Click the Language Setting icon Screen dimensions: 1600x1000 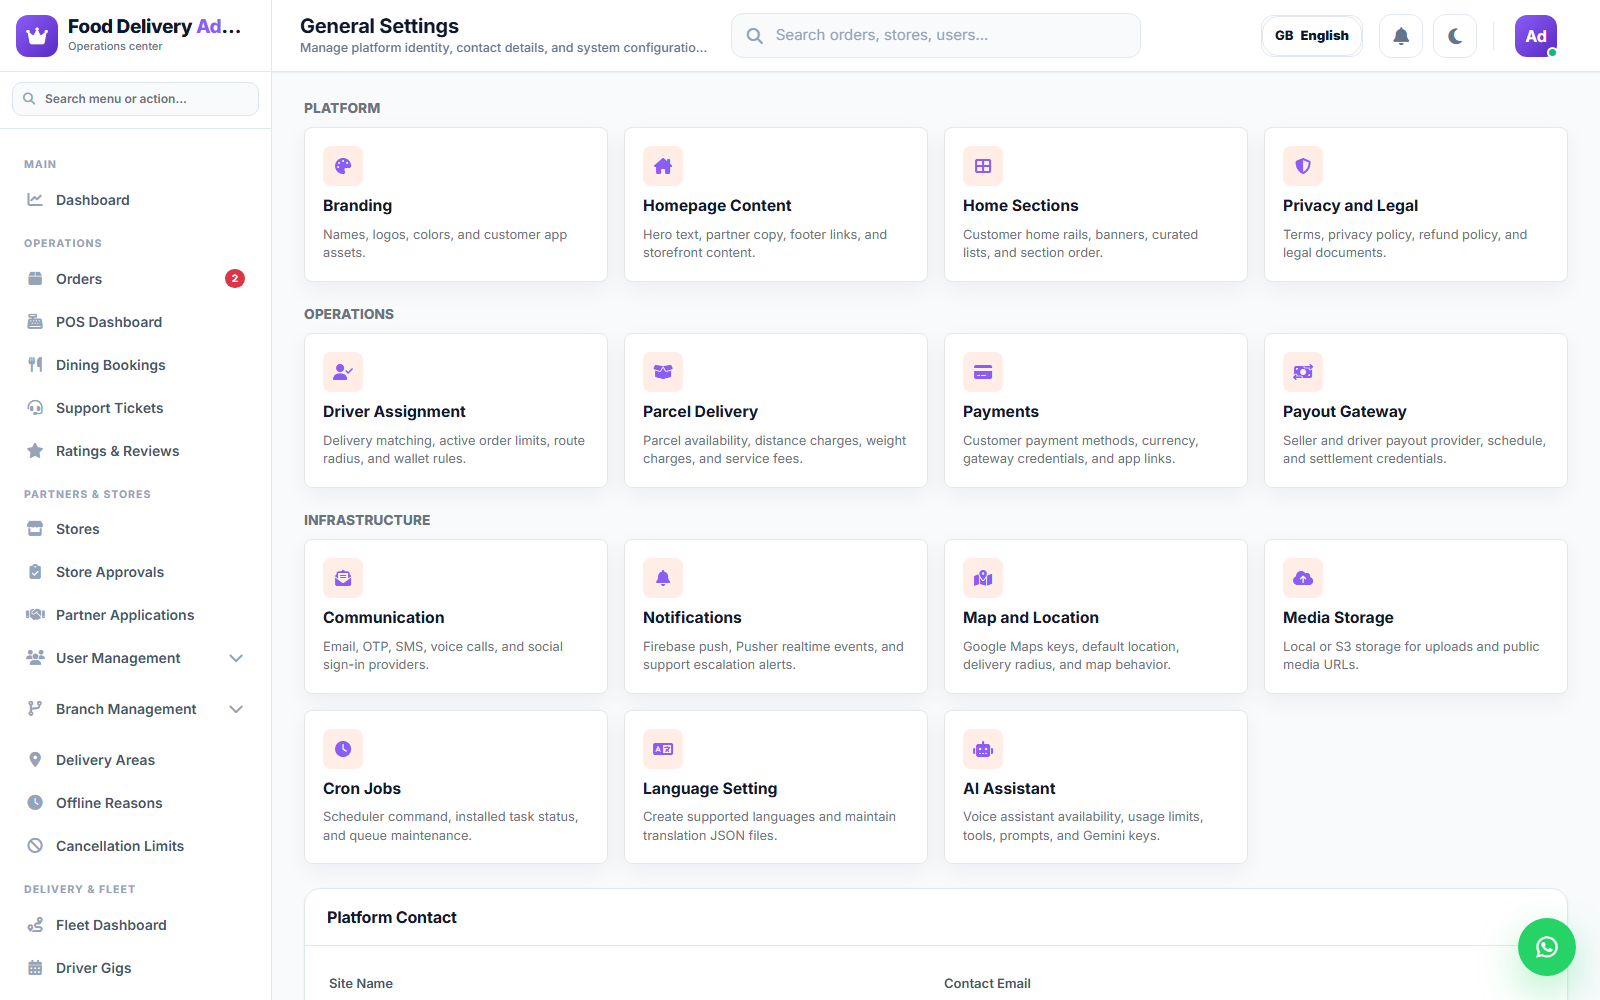(x=663, y=749)
